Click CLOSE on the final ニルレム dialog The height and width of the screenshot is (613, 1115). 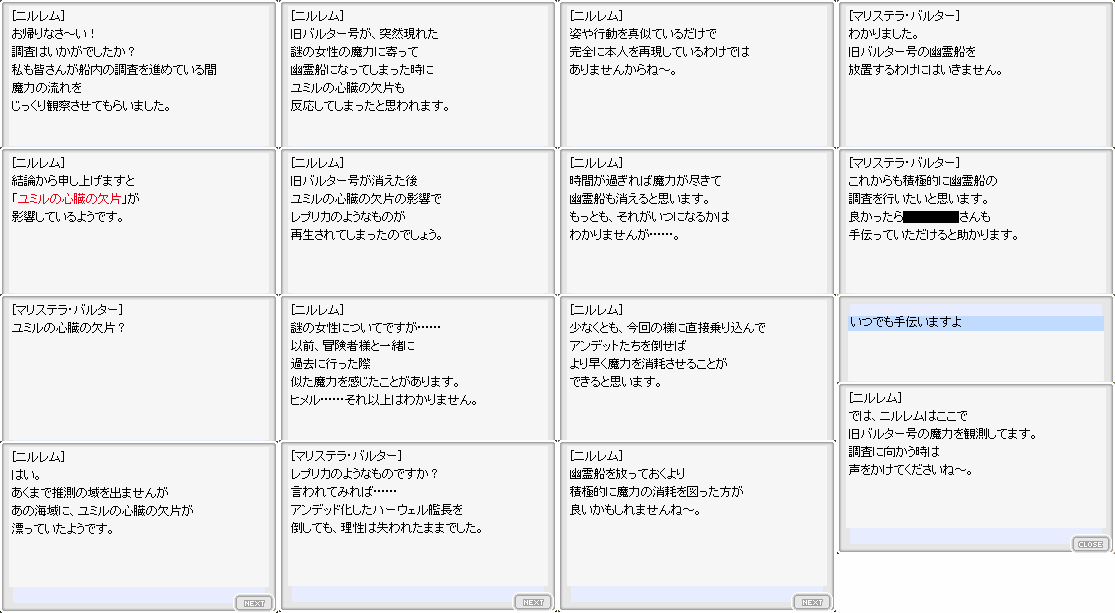tap(1090, 544)
